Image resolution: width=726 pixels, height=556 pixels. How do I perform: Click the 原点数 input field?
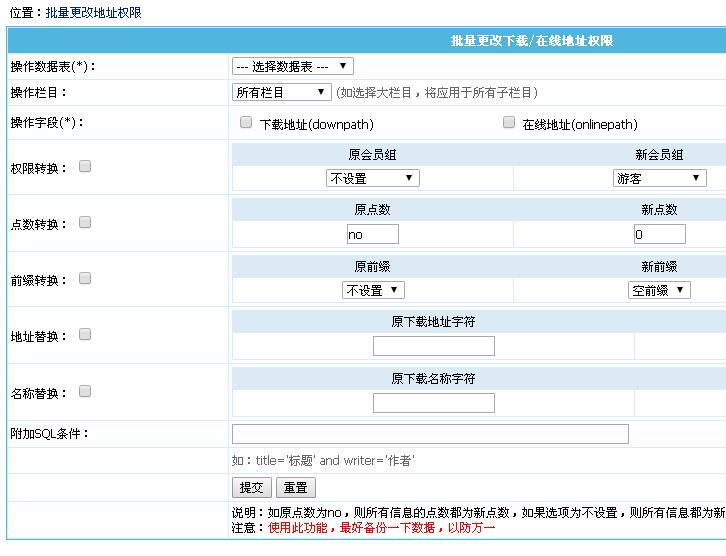(x=373, y=234)
